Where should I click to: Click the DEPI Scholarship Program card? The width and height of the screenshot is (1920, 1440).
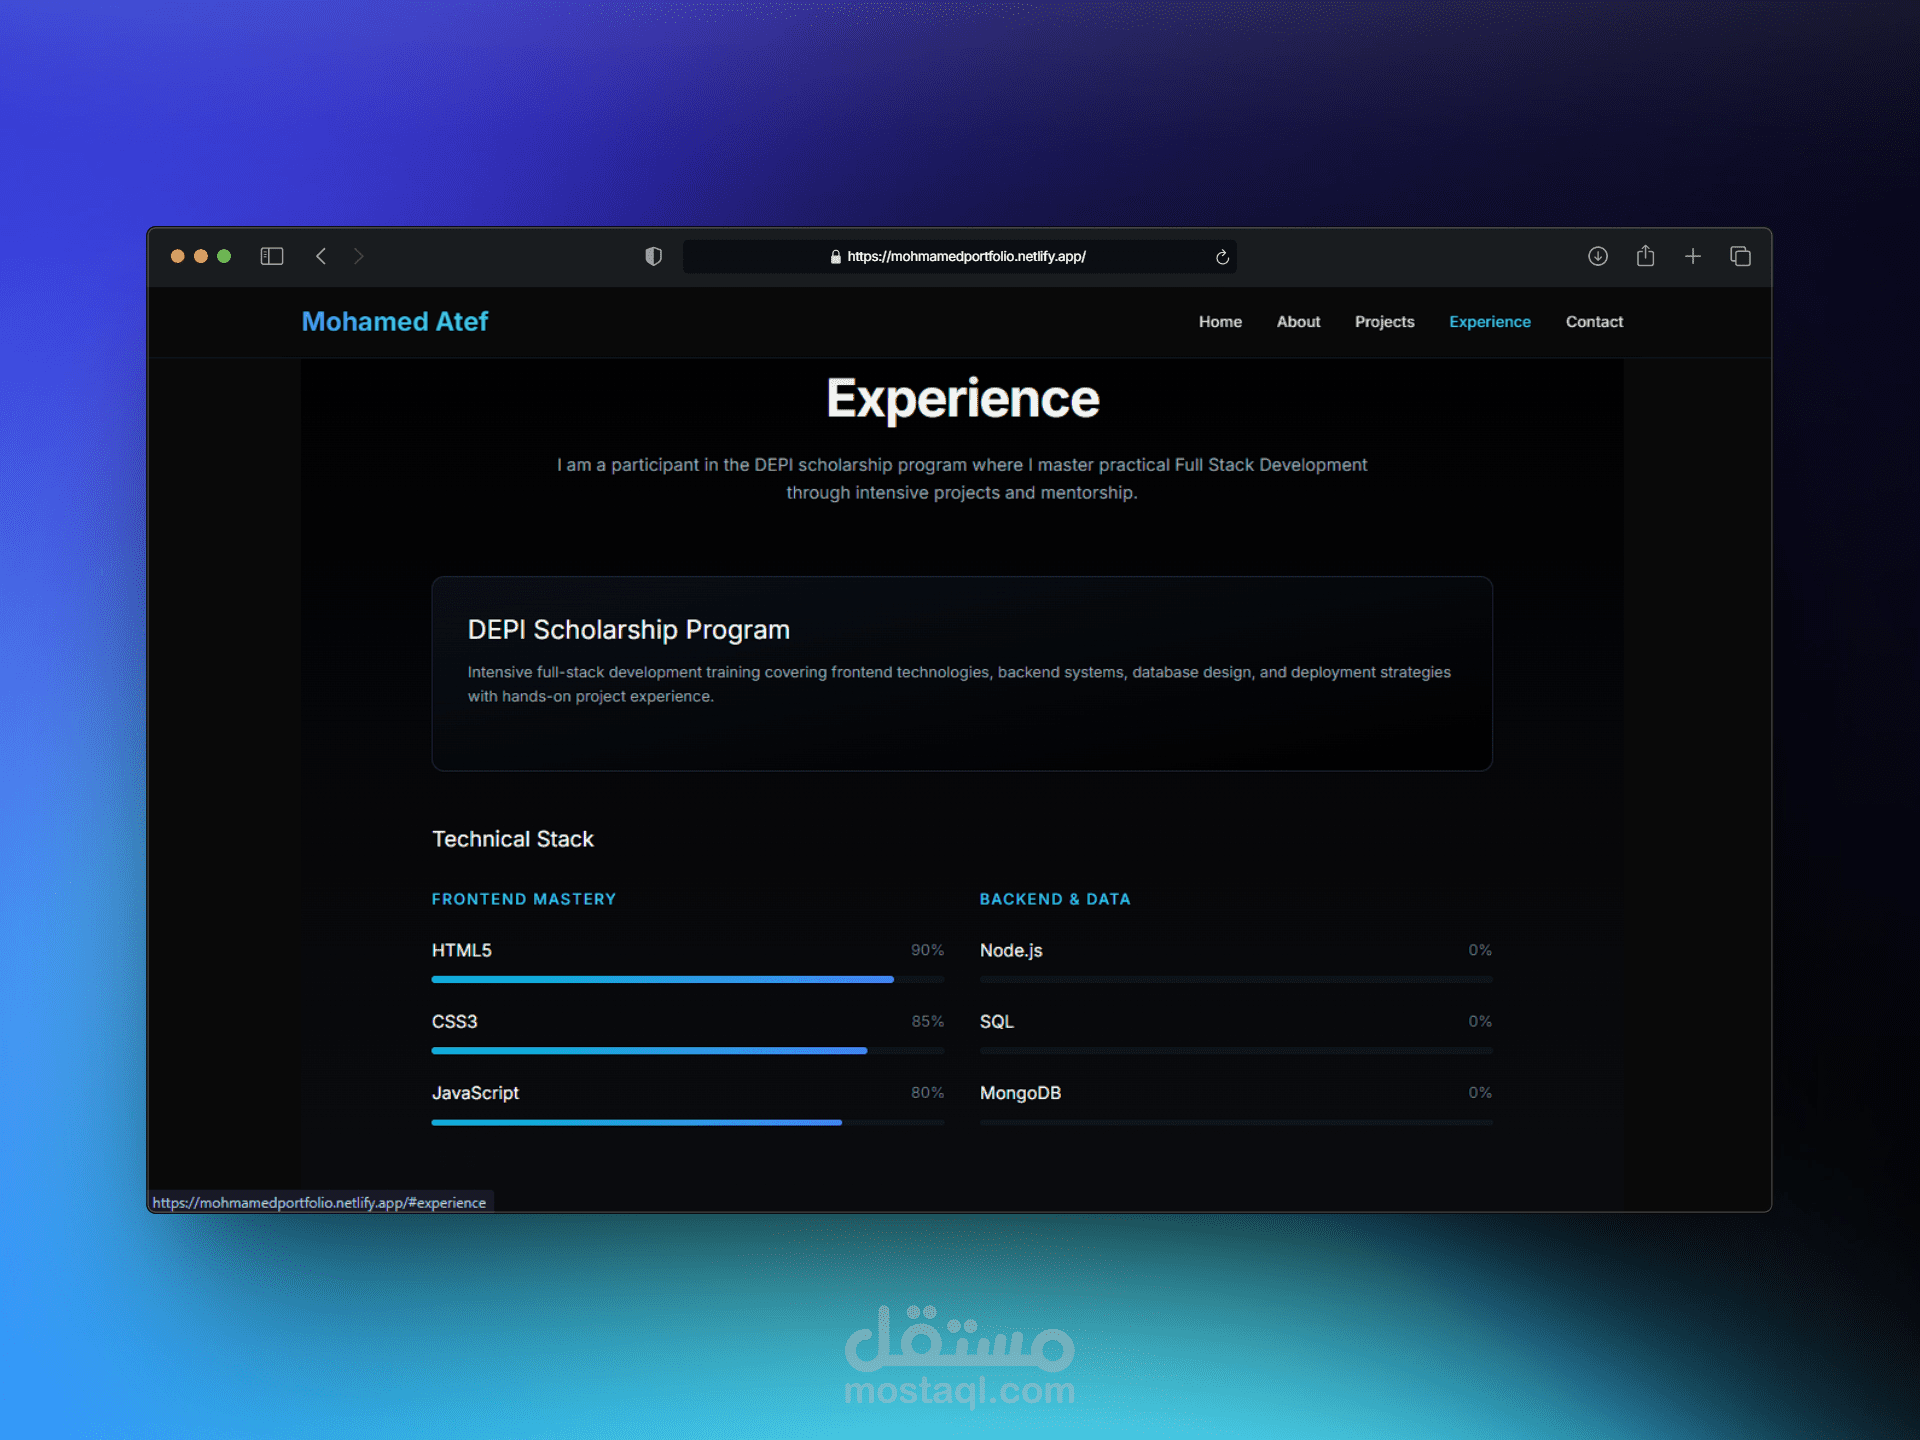(x=961, y=673)
